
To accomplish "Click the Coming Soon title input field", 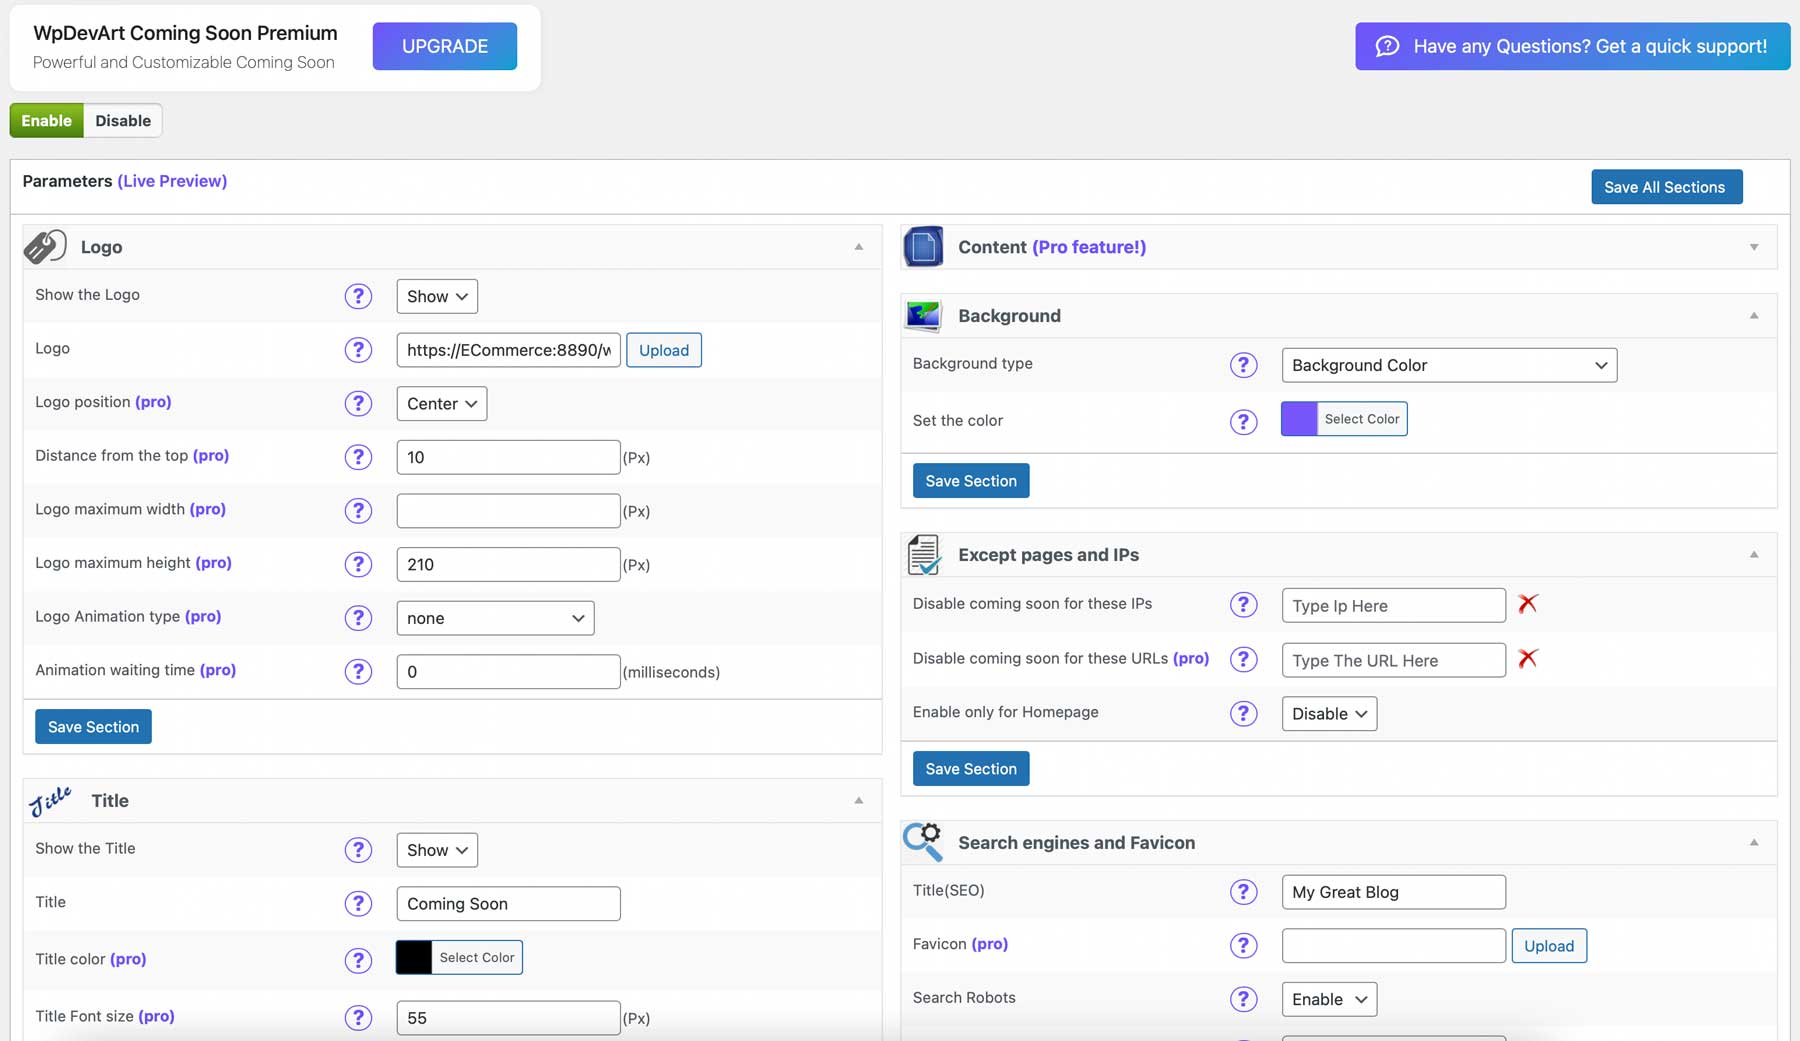I will (x=508, y=903).
